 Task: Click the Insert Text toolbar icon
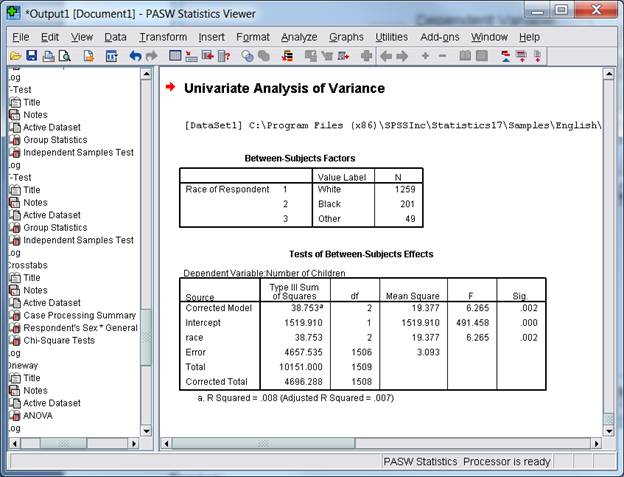537,56
